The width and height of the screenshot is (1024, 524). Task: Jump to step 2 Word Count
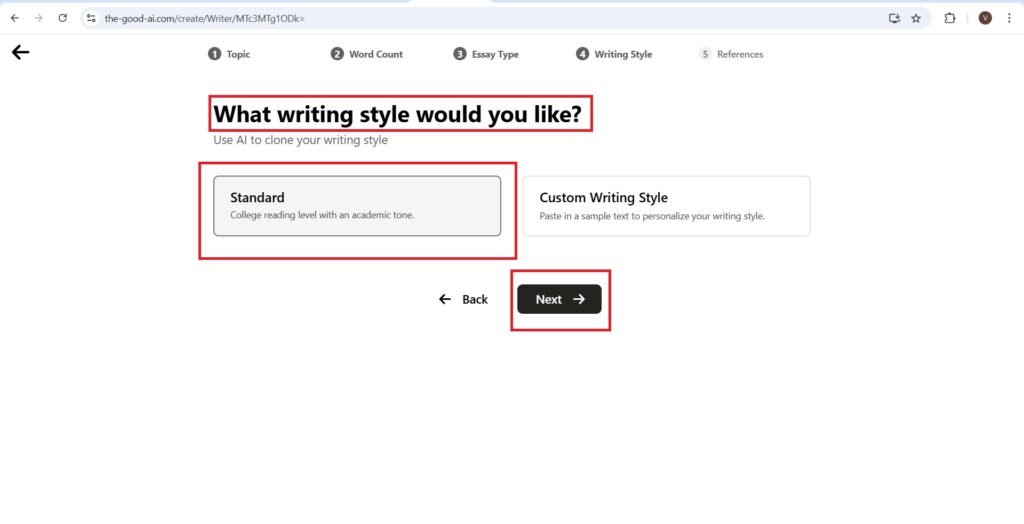(367, 54)
